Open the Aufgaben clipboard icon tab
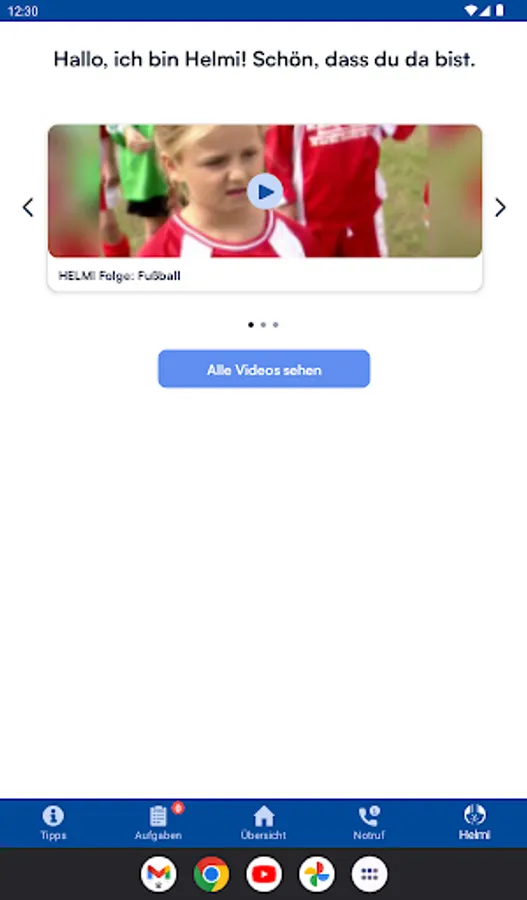Screen dimensions: 527x900 pos(158,823)
